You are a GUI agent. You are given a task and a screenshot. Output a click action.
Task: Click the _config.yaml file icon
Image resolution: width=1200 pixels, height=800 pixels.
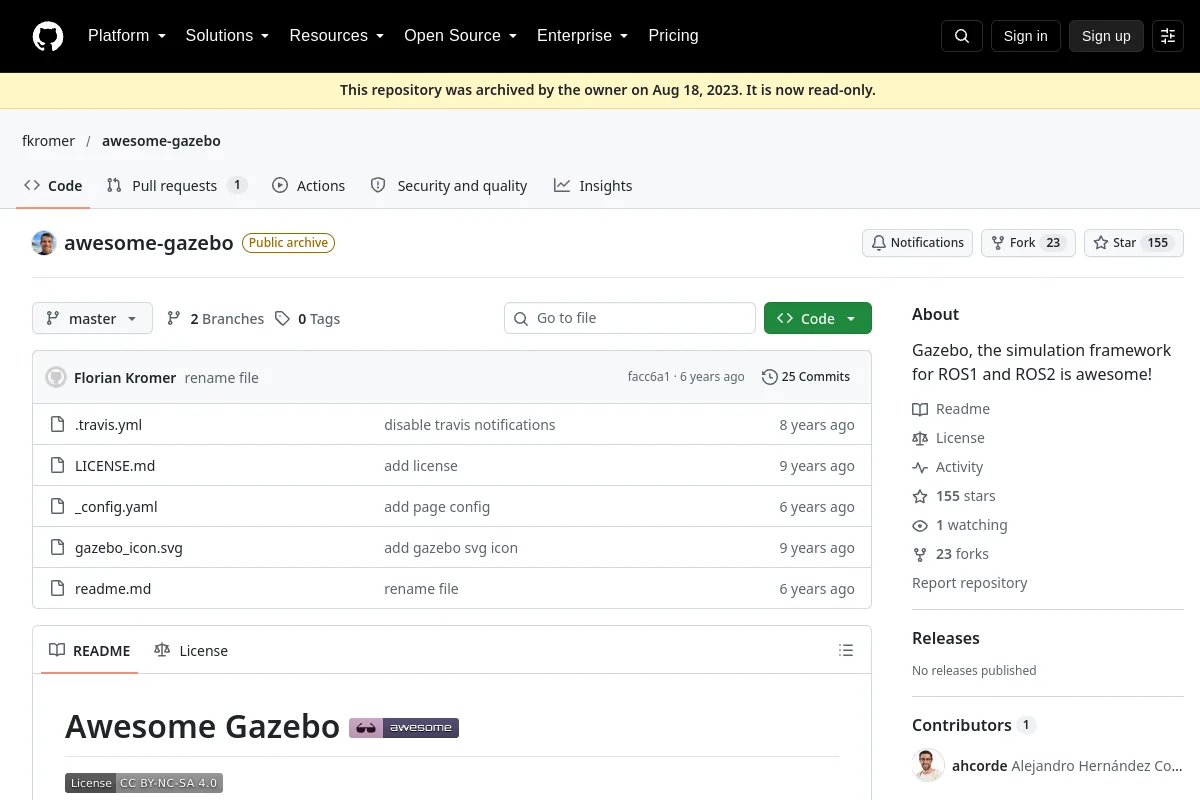(57, 507)
